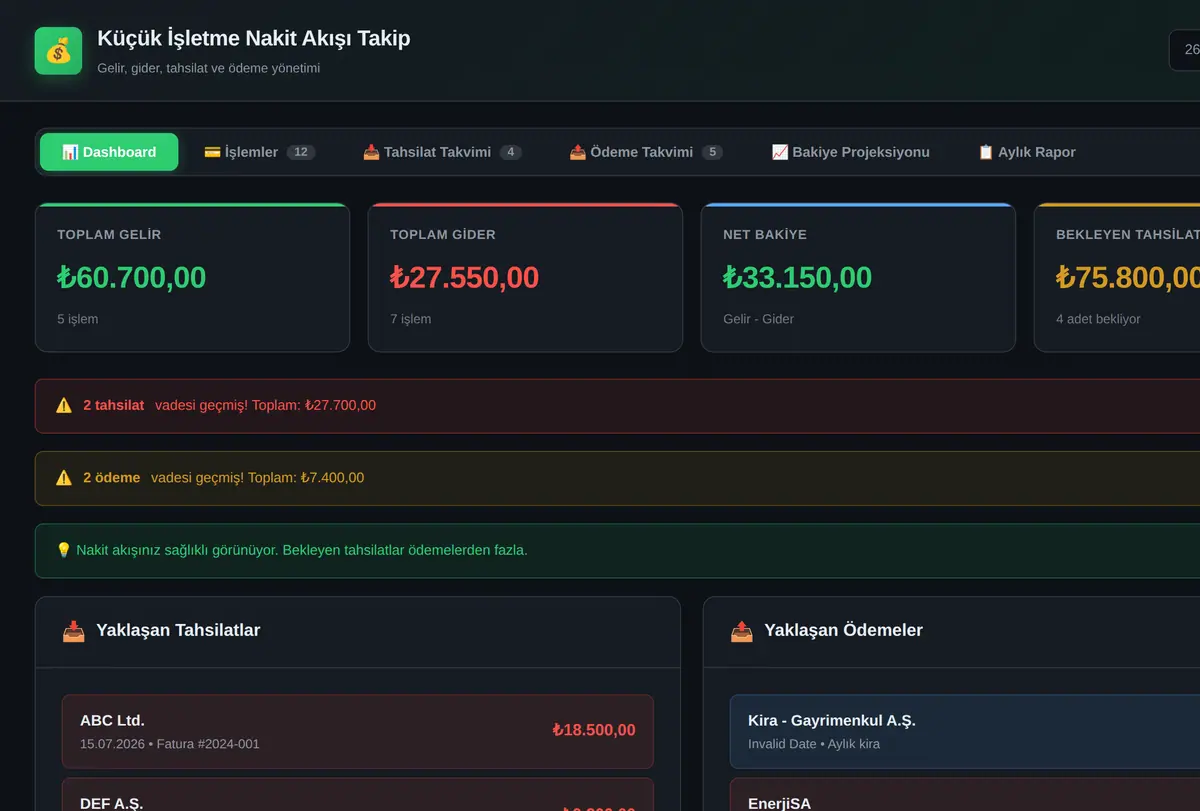Switch to the İşlemler tab
1200x811 pixels.
[259, 152]
